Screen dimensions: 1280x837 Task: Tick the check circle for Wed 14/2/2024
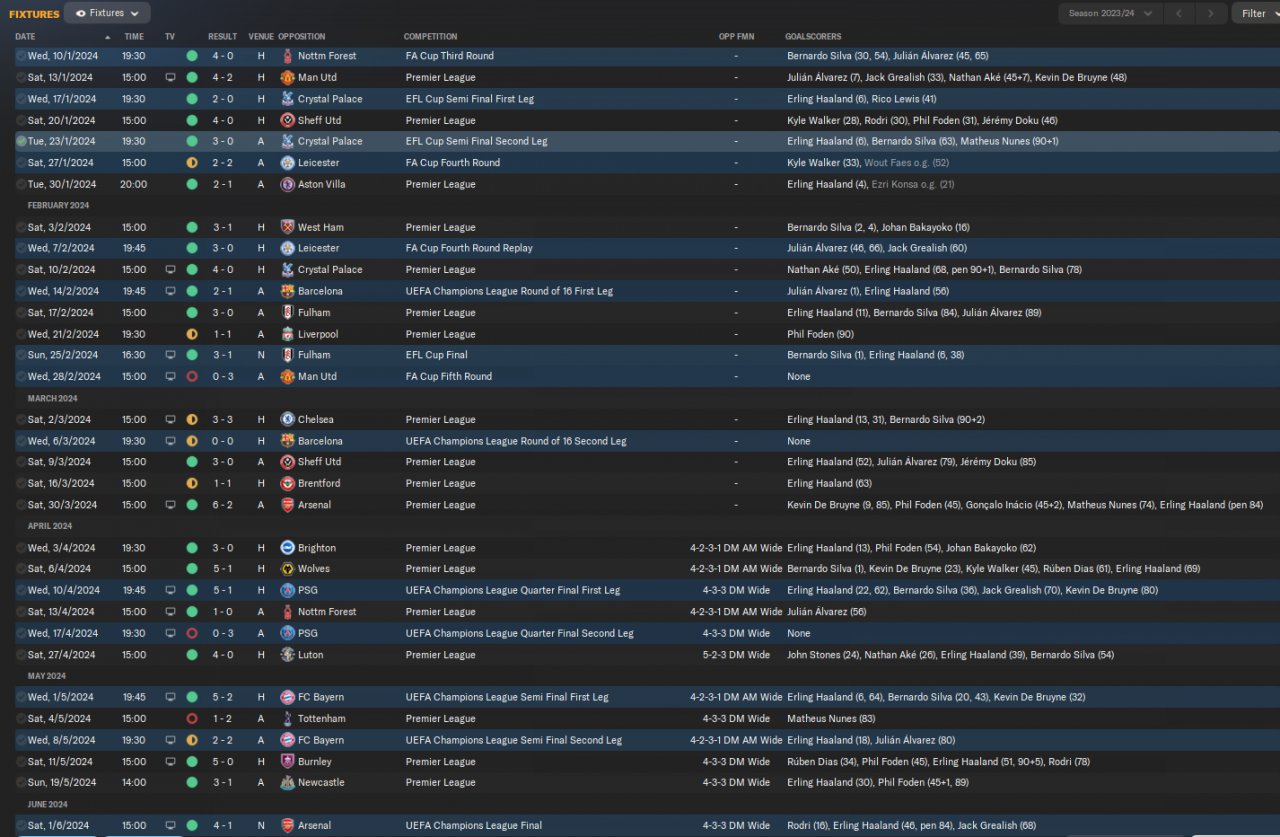click(x=21, y=291)
